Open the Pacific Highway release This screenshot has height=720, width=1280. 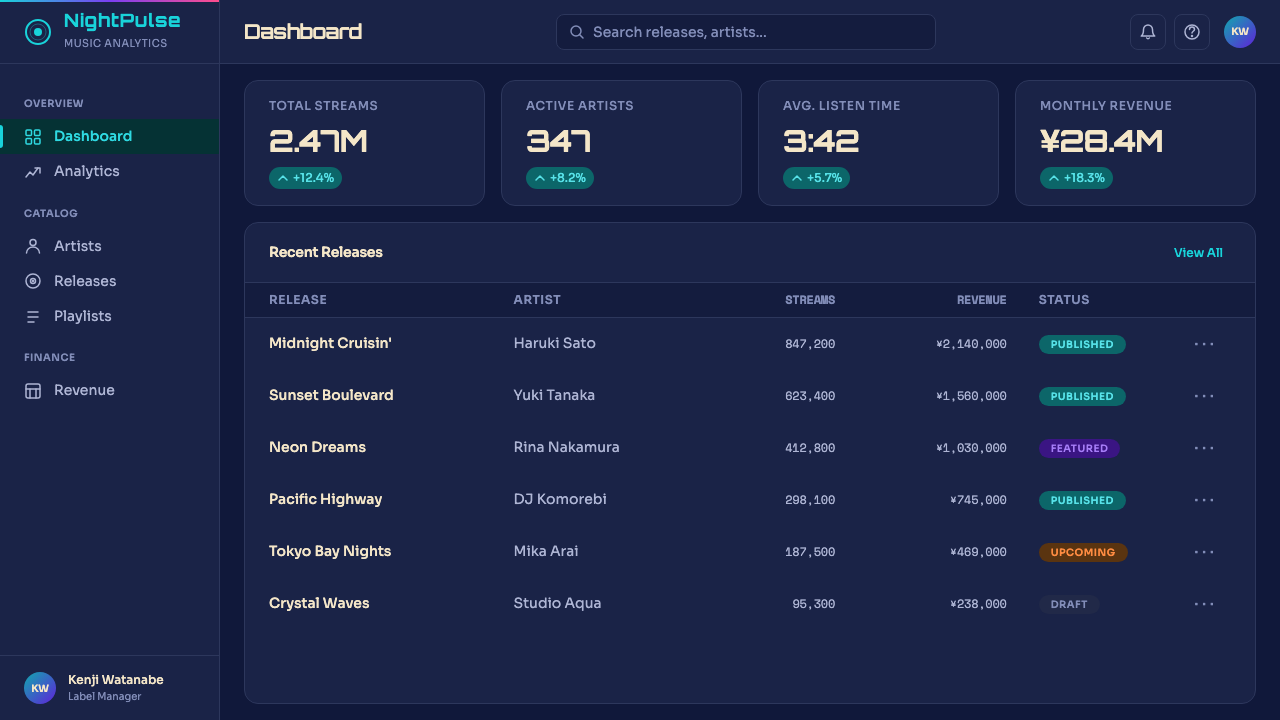(325, 499)
